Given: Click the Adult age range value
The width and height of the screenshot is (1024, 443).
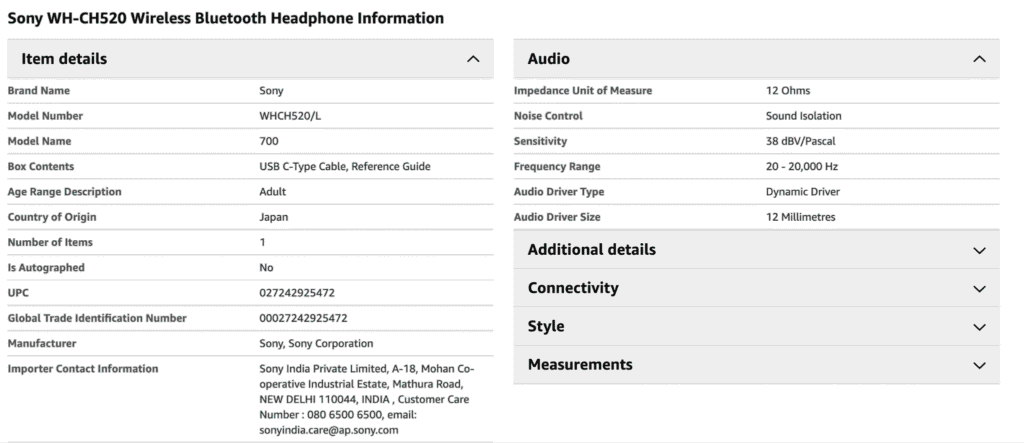Looking at the screenshot, I should tap(272, 192).
